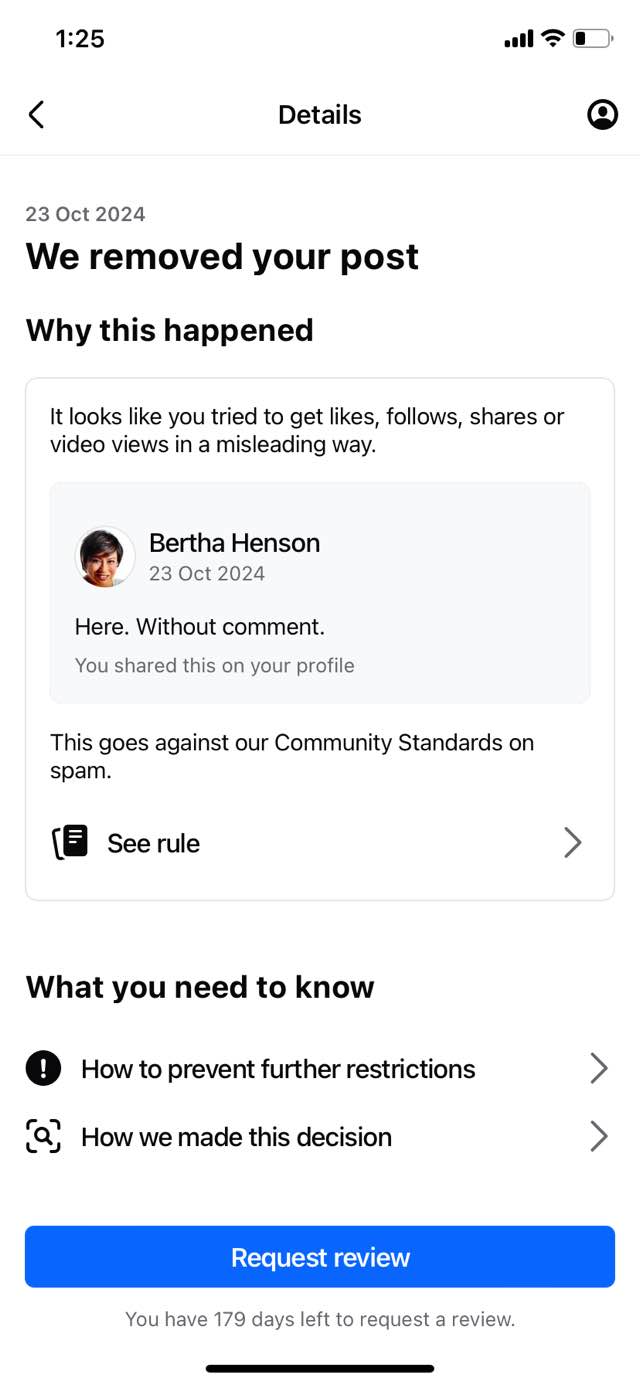640x1385 pixels.
Task: Tap the cellular signal bars icon
Action: point(519,39)
